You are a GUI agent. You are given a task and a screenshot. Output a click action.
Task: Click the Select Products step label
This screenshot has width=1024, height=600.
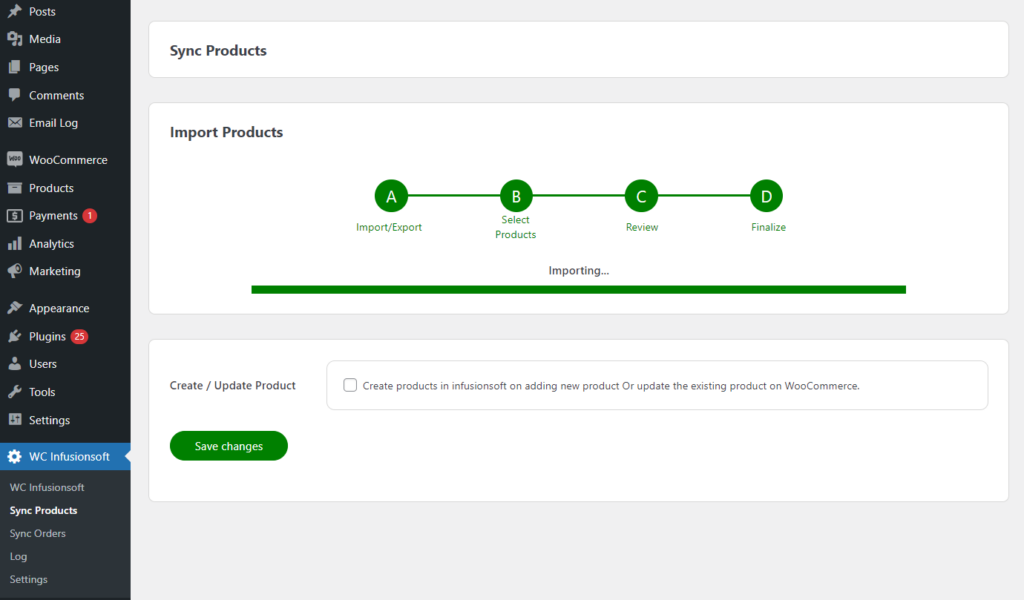[515, 227]
